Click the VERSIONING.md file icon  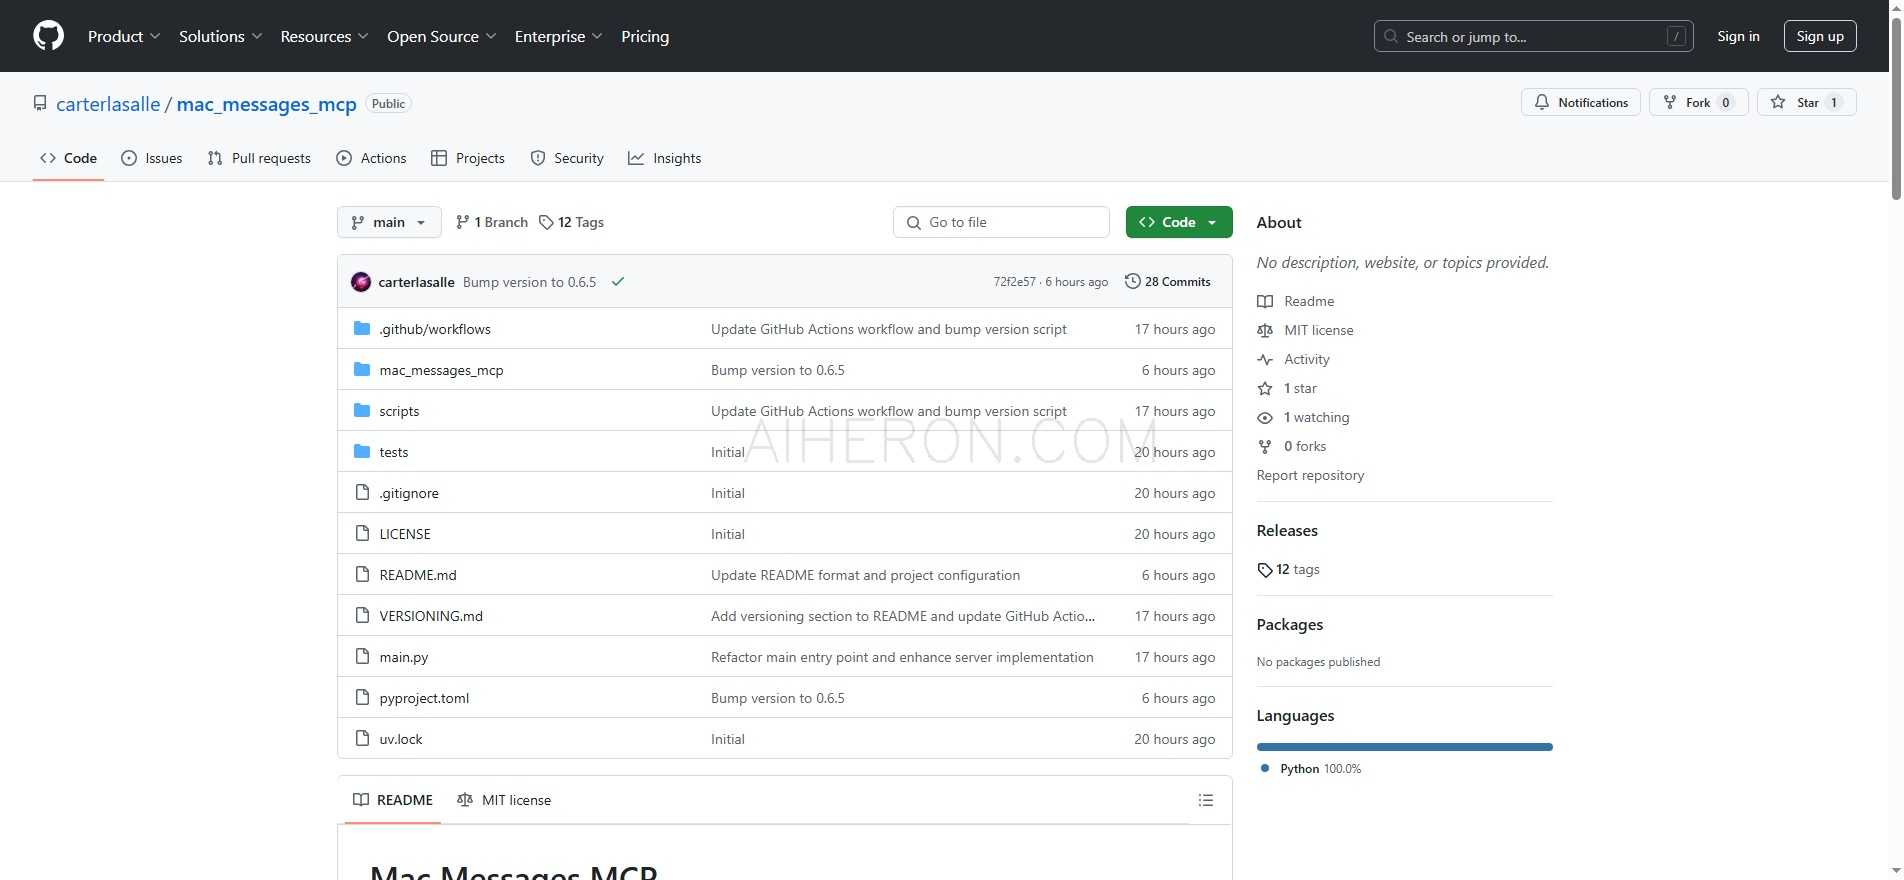click(x=362, y=616)
